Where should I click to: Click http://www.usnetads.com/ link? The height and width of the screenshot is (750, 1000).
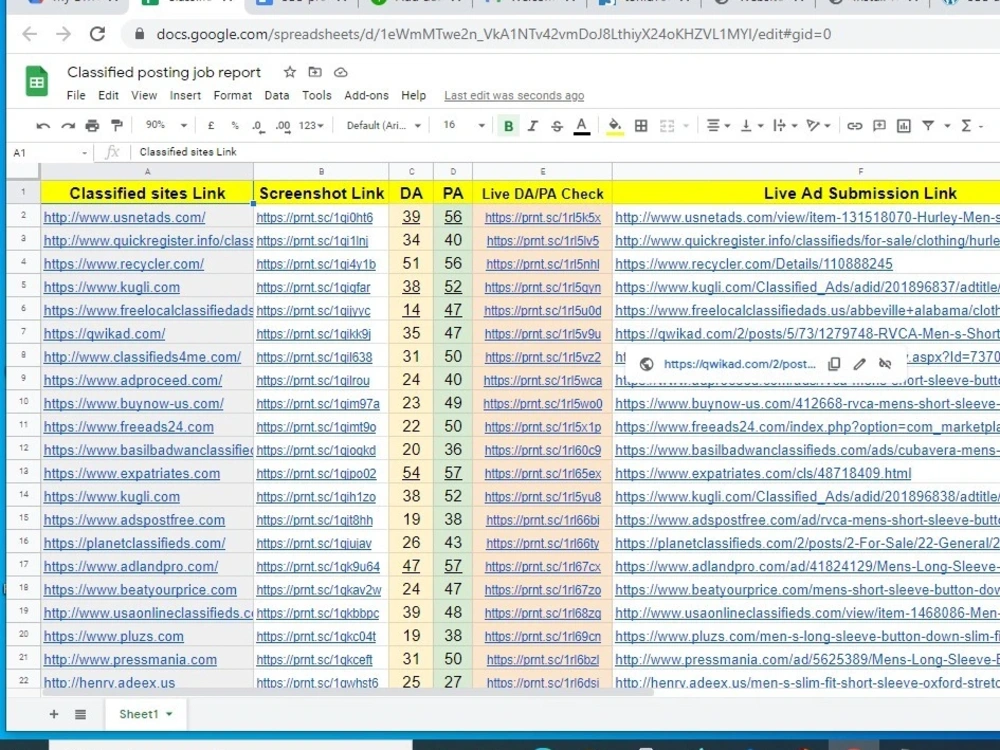(124, 217)
